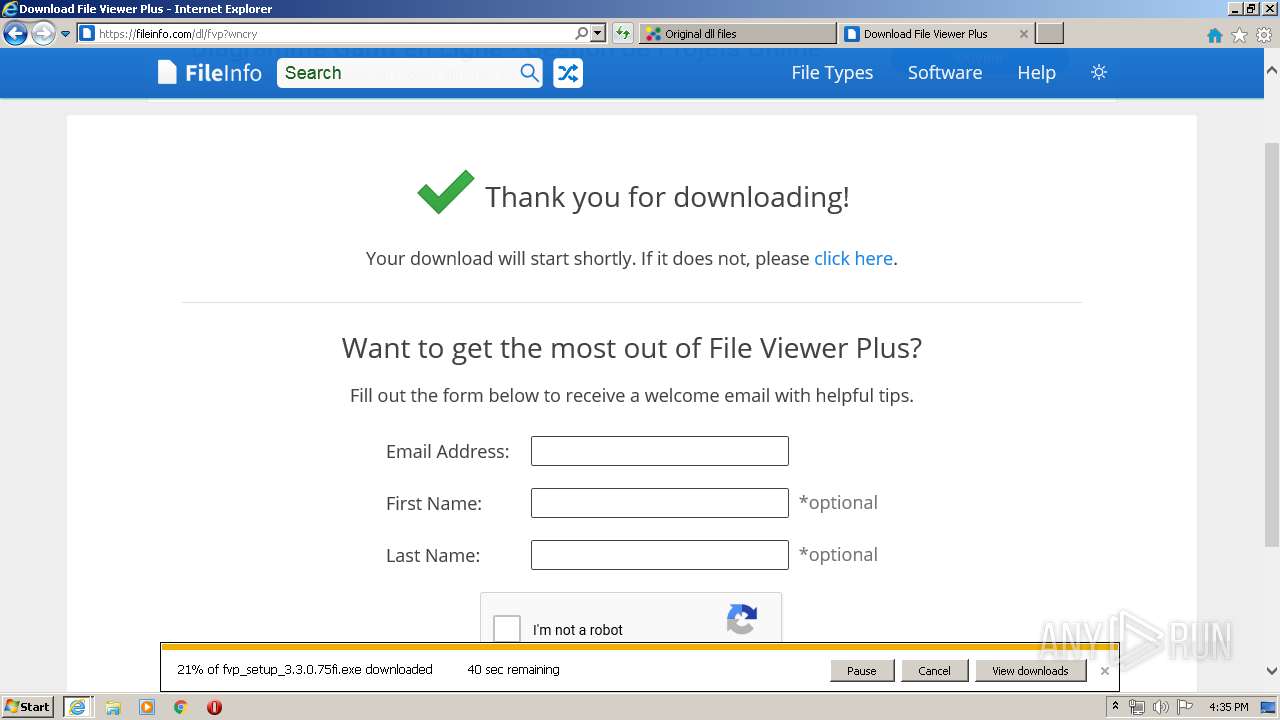
Task: Open Internet Explorer Tools gear icon
Action: point(1263,35)
